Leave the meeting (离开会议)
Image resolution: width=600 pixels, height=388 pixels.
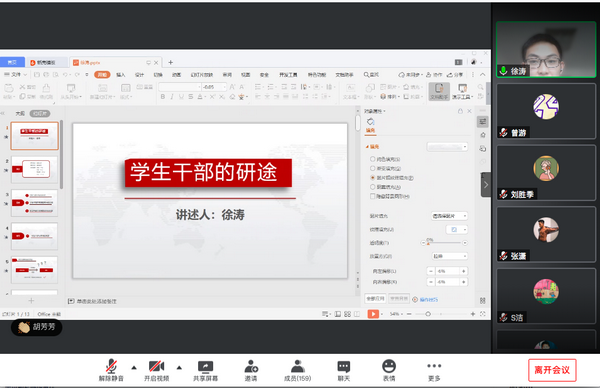pyautogui.click(x=552, y=370)
